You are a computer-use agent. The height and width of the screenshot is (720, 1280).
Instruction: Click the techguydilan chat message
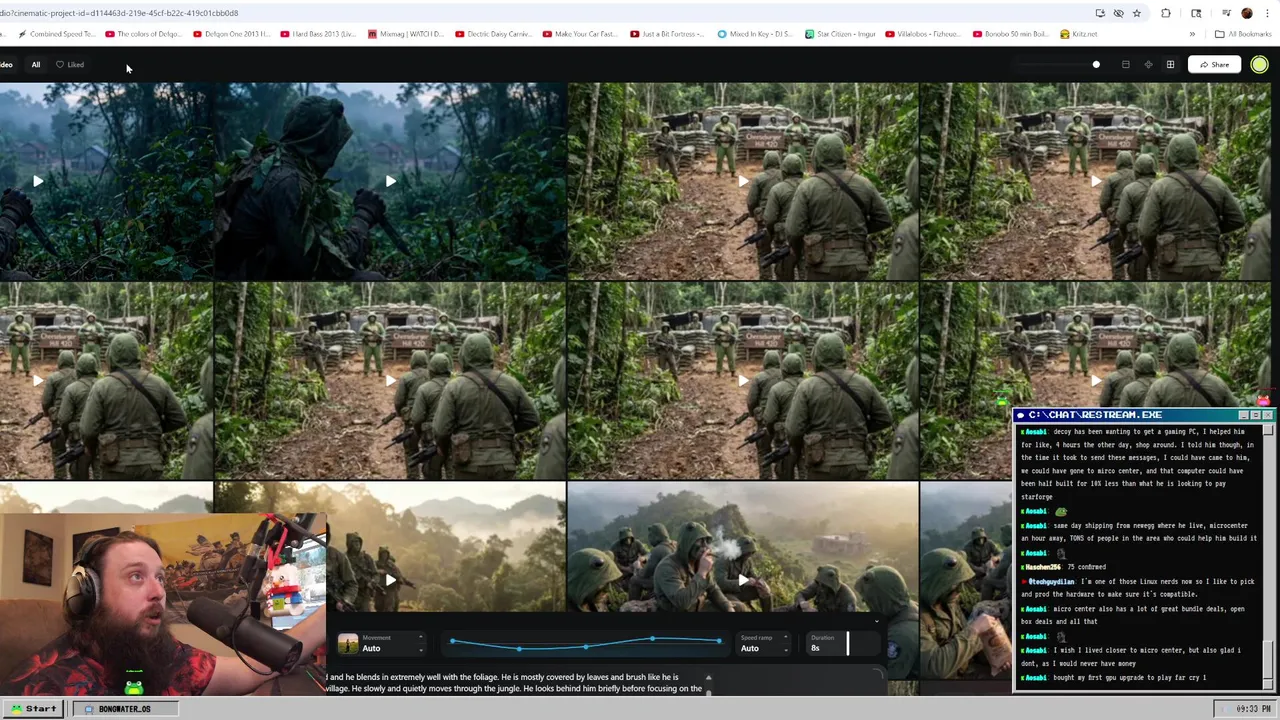pyautogui.click(x=1138, y=587)
